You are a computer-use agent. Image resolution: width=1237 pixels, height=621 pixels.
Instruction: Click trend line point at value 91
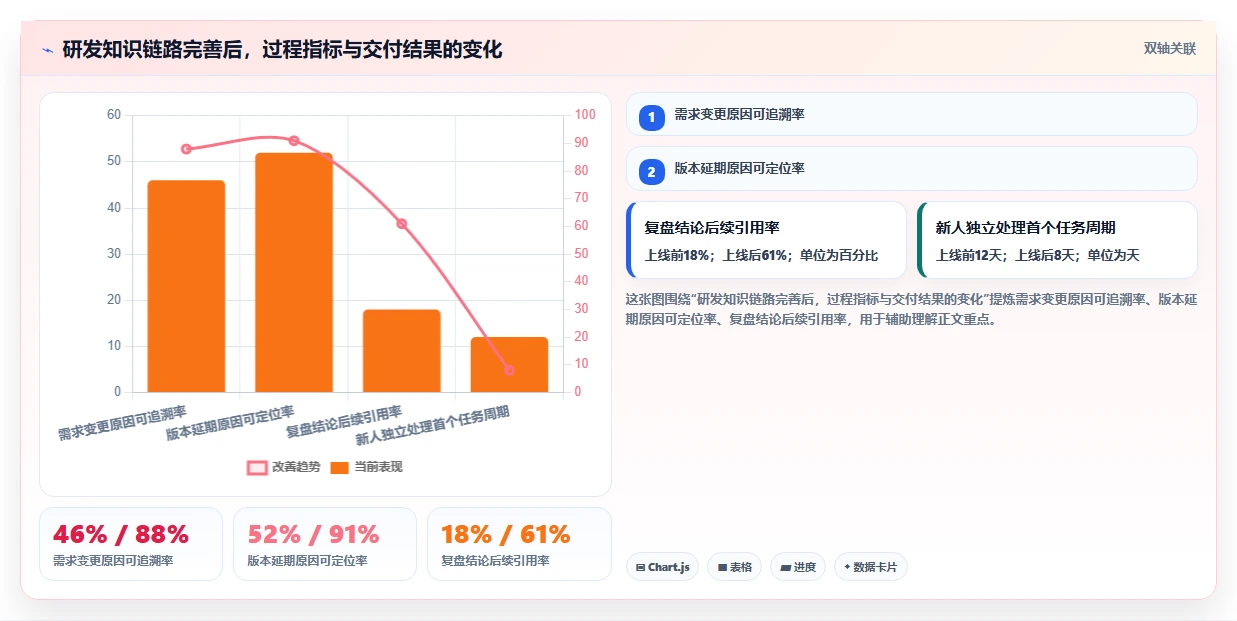[294, 141]
